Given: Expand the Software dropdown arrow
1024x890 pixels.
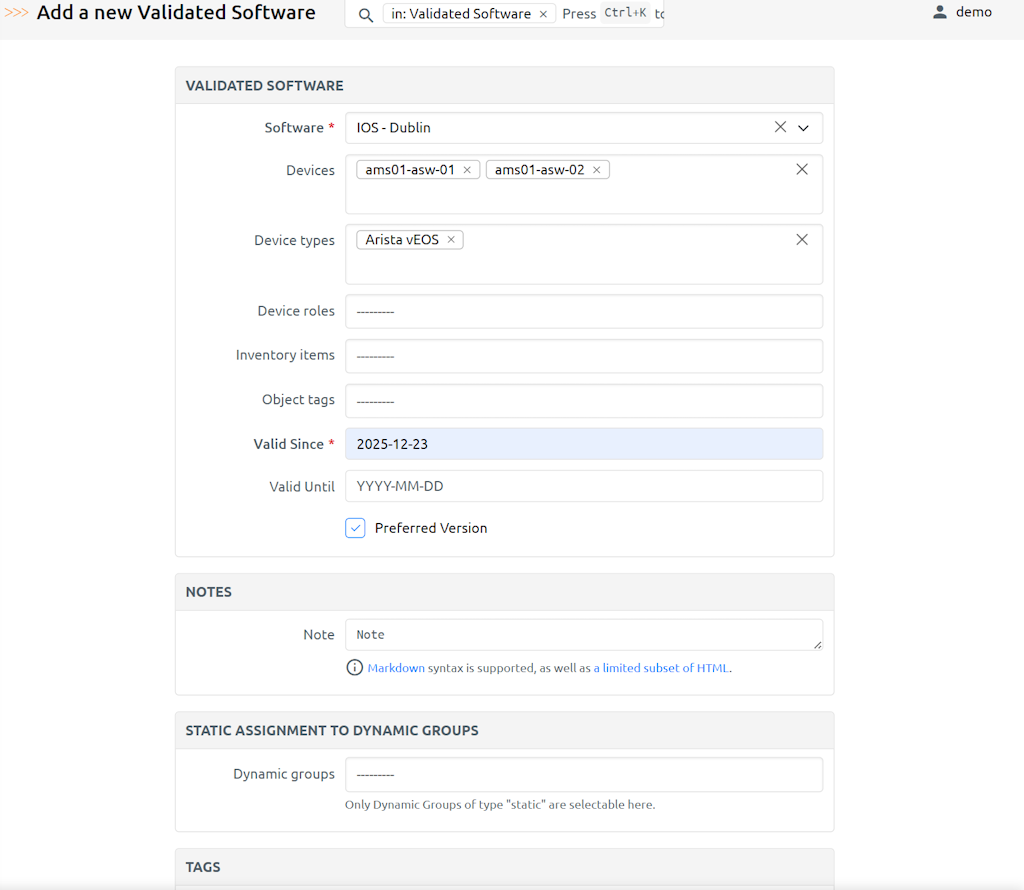Looking at the screenshot, I should pyautogui.click(x=803, y=128).
